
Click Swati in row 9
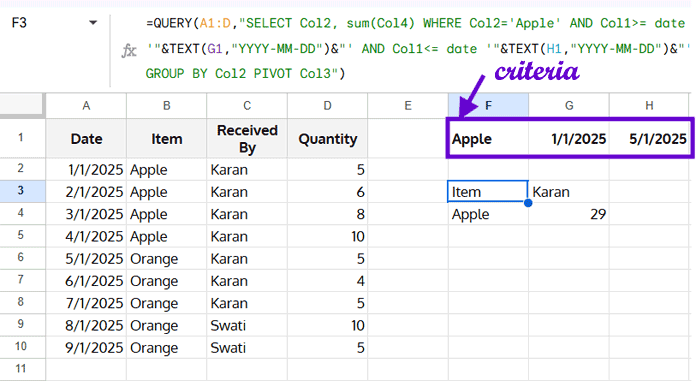(x=247, y=325)
